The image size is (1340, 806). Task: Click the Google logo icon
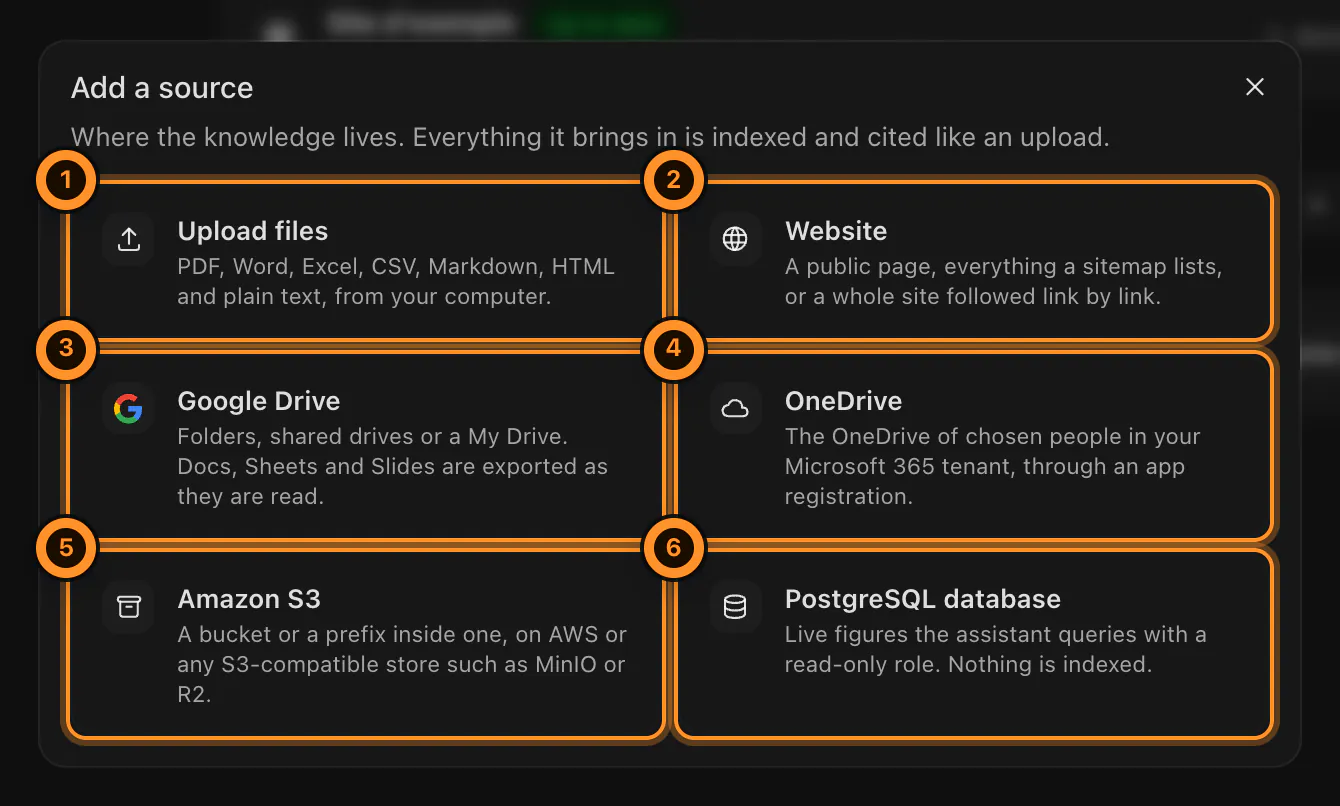click(x=128, y=408)
